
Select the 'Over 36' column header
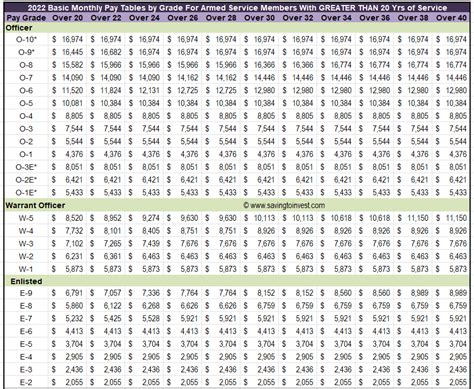[375, 18]
